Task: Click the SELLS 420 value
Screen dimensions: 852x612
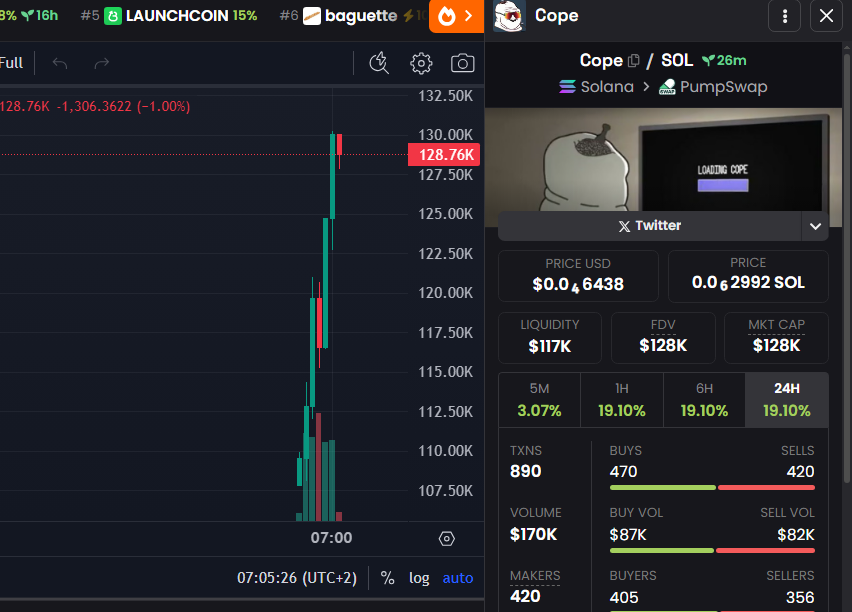Action: pos(800,471)
